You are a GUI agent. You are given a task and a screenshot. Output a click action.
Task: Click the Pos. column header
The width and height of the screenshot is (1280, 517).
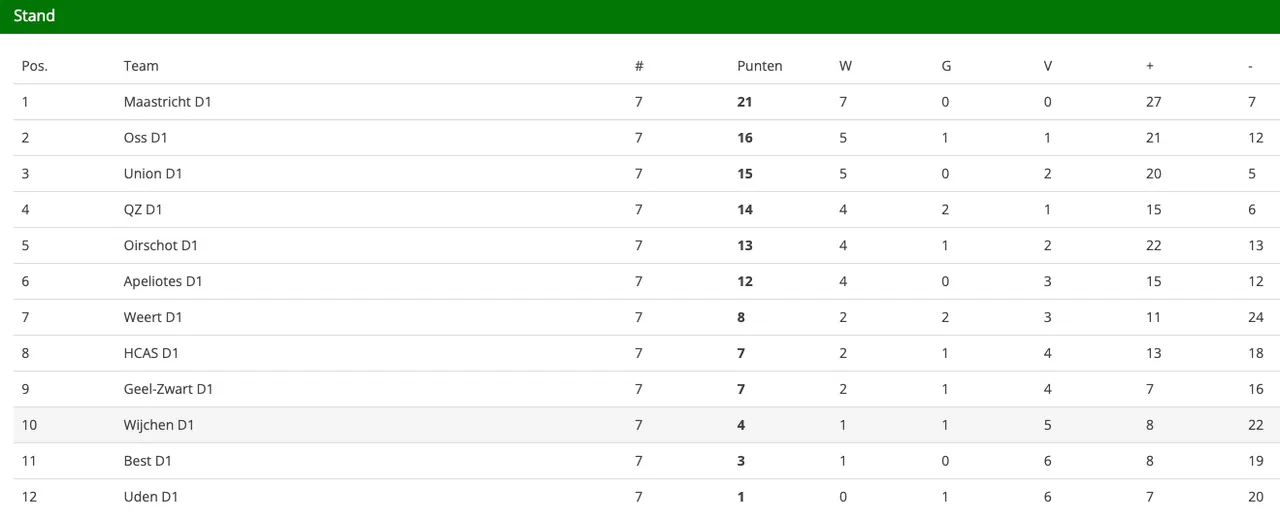tap(35, 66)
